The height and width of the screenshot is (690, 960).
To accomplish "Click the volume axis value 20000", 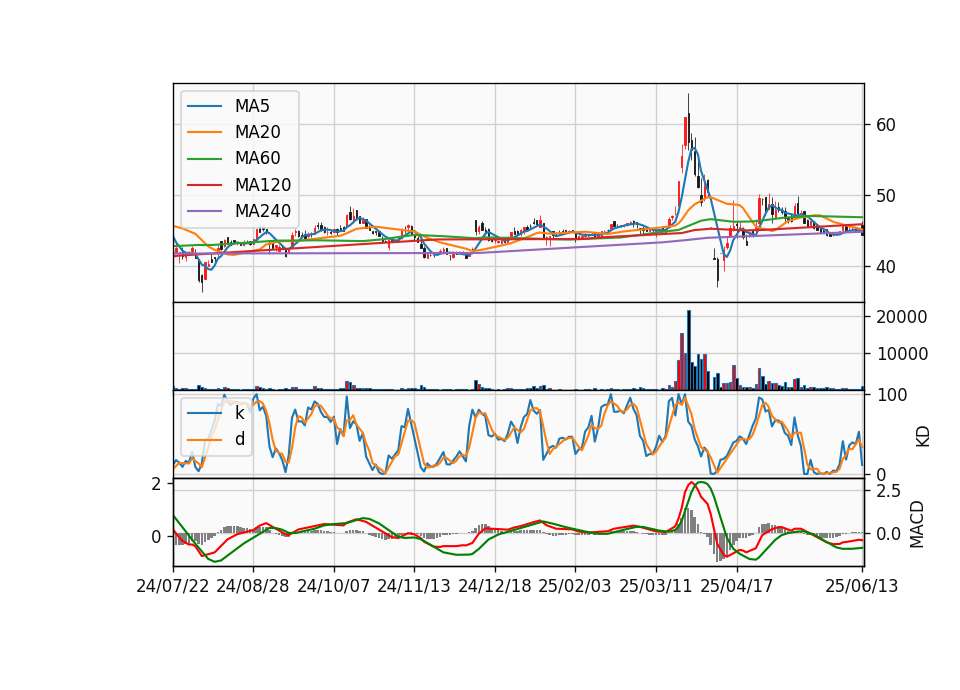I will coord(902,317).
